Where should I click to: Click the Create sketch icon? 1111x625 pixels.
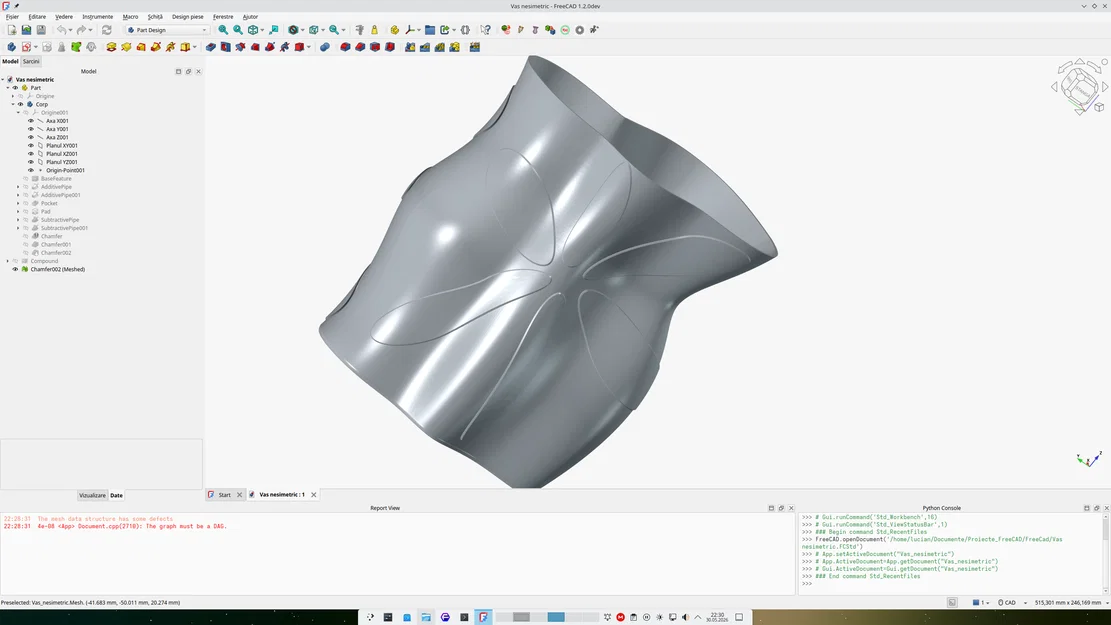(26, 47)
